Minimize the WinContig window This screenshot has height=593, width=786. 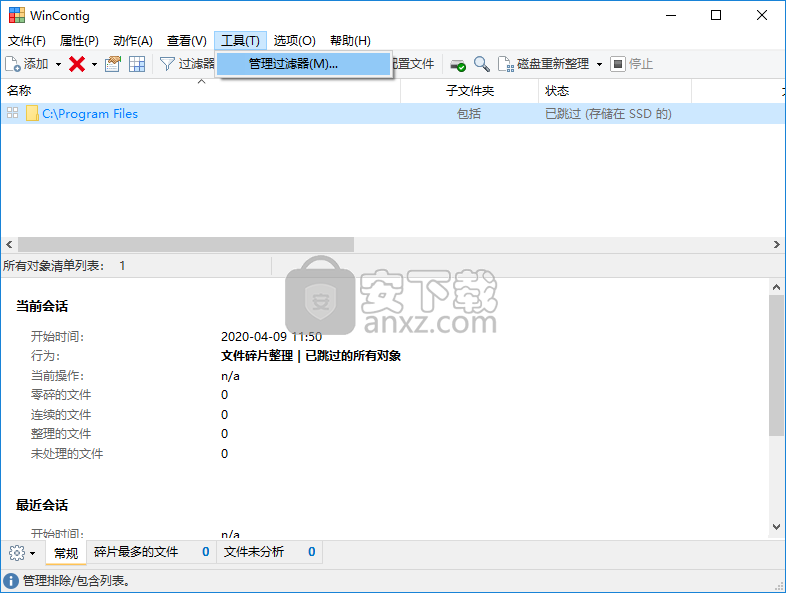pyautogui.click(x=671, y=15)
